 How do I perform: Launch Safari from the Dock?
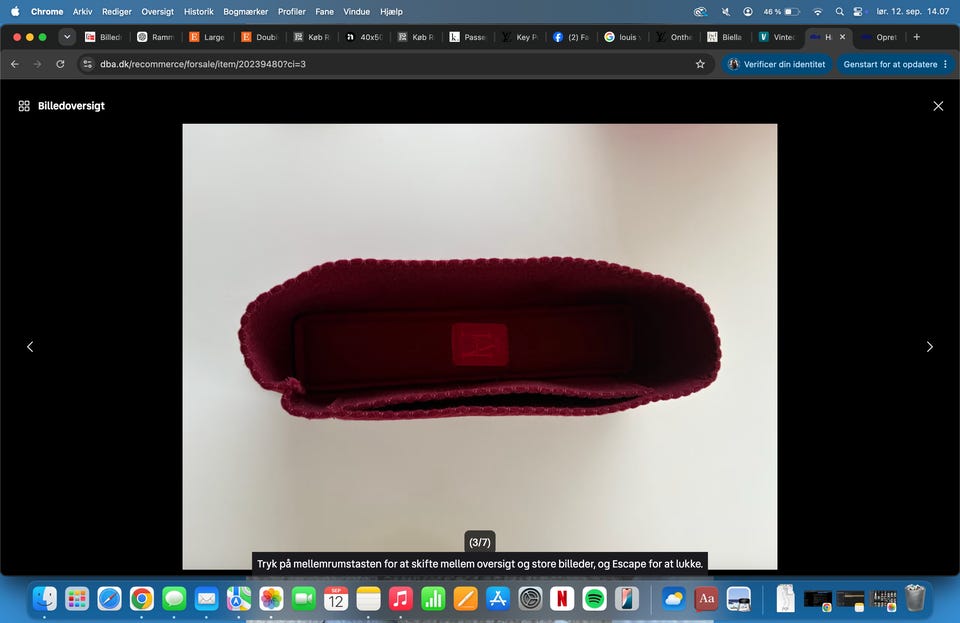110,599
